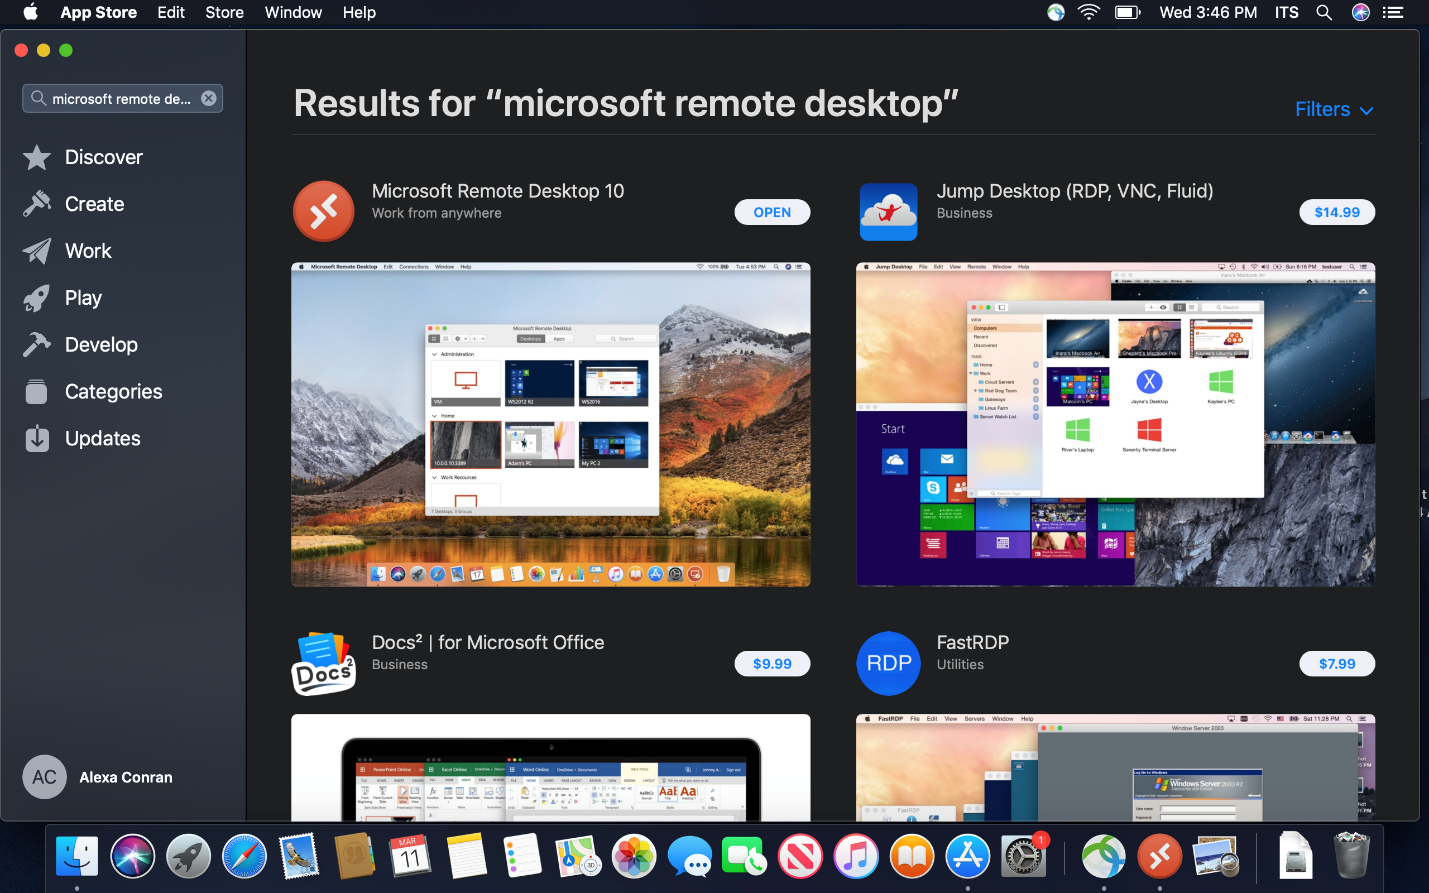1429x893 pixels.
Task: Expand the Filters dropdown
Action: 1334,109
